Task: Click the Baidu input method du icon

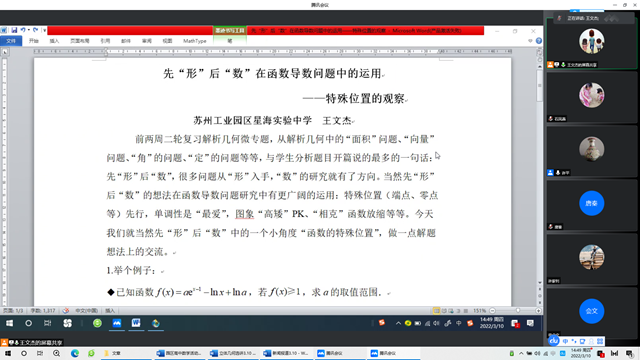Action: point(553,340)
